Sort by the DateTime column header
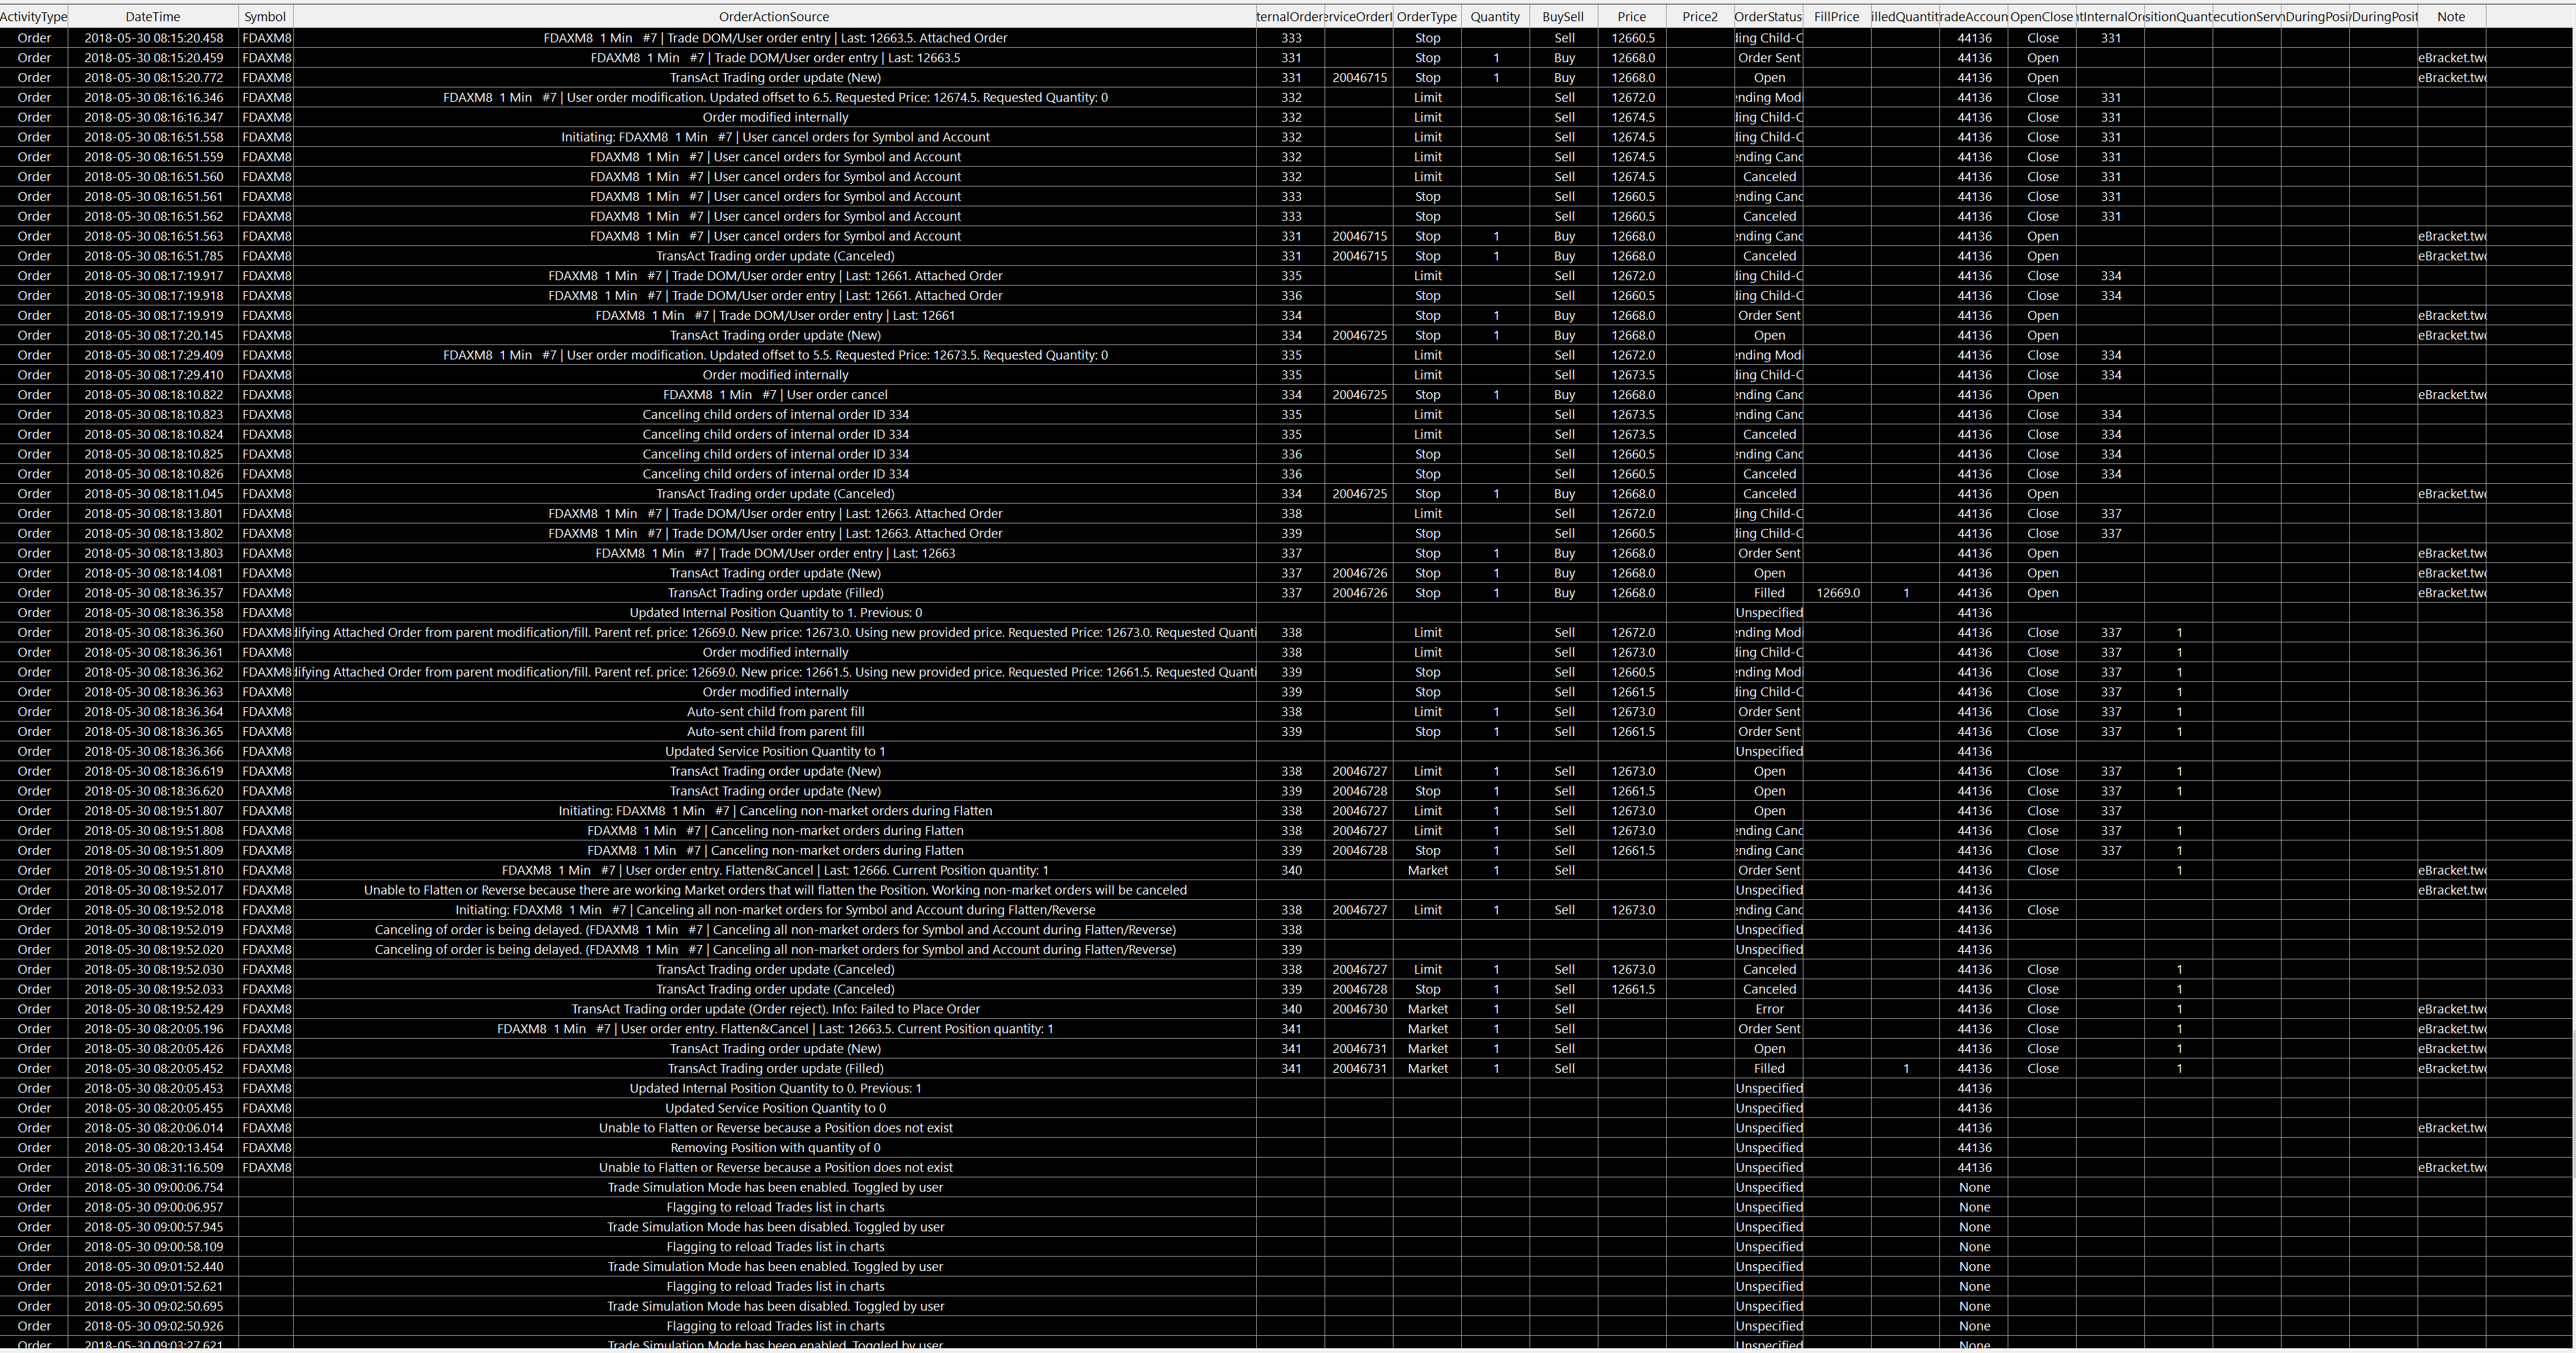Viewport: 2576px width, 1353px height. tap(153, 17)
